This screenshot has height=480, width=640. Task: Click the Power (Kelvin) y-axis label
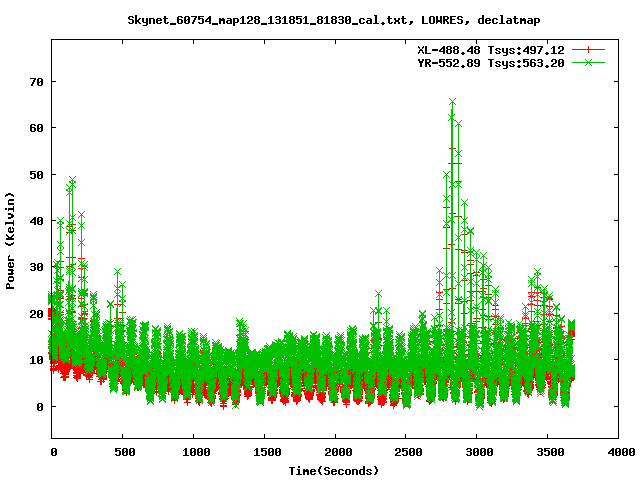[10, 241]
